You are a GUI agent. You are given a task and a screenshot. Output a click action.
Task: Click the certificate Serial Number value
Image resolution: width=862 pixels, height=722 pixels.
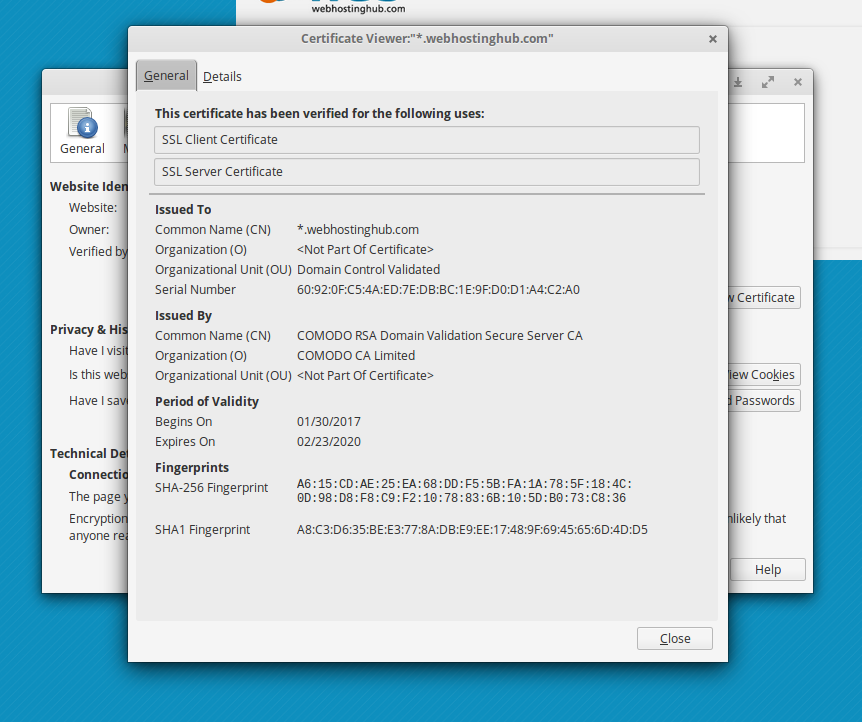click(x=438, y=290)
